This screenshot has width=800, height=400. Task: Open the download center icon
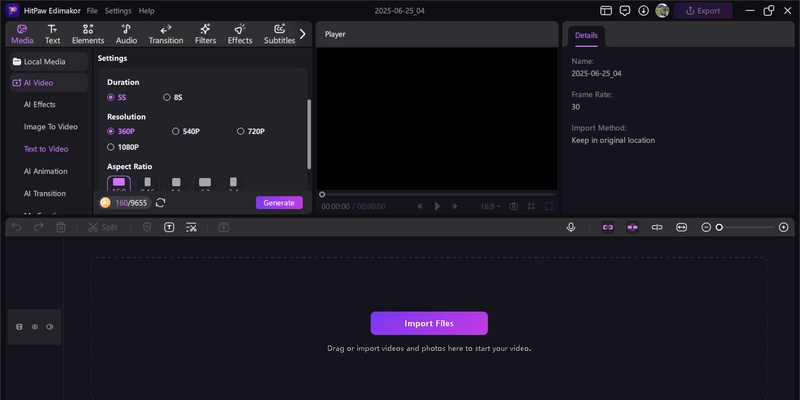[643, 11]
